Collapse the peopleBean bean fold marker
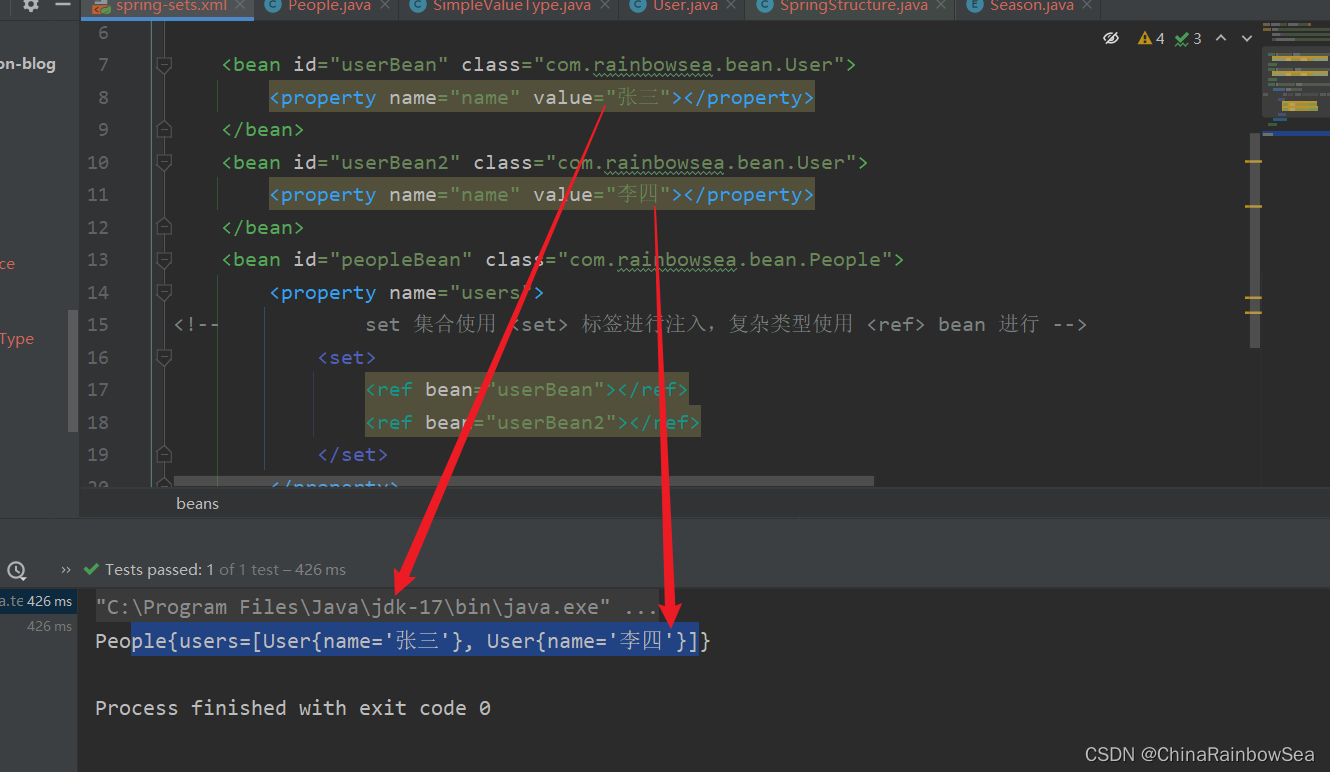 click(x=164, y=260)
